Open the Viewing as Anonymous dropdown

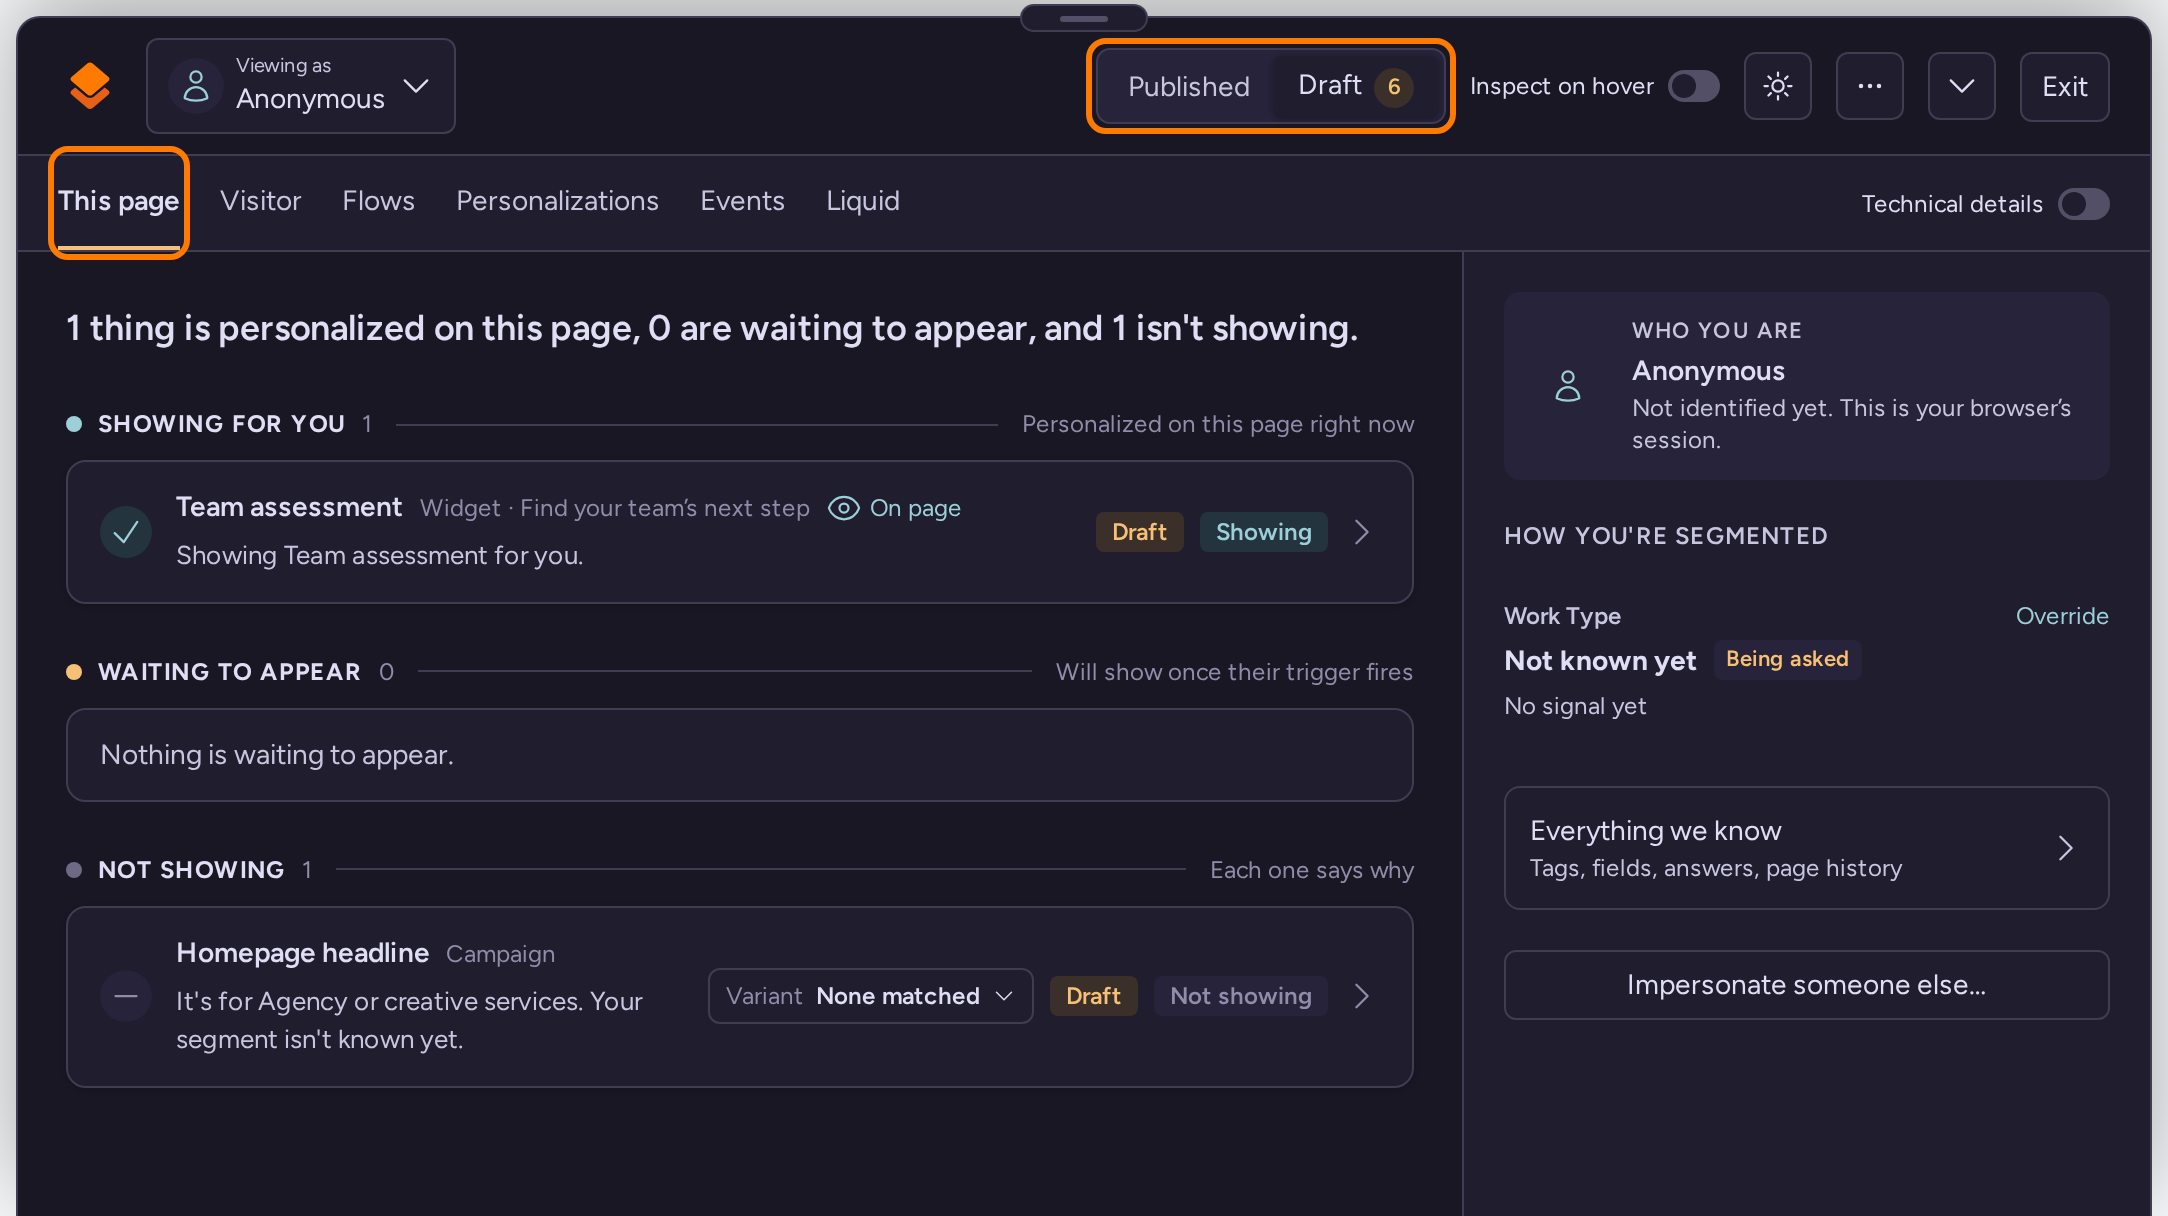(301, 86)
